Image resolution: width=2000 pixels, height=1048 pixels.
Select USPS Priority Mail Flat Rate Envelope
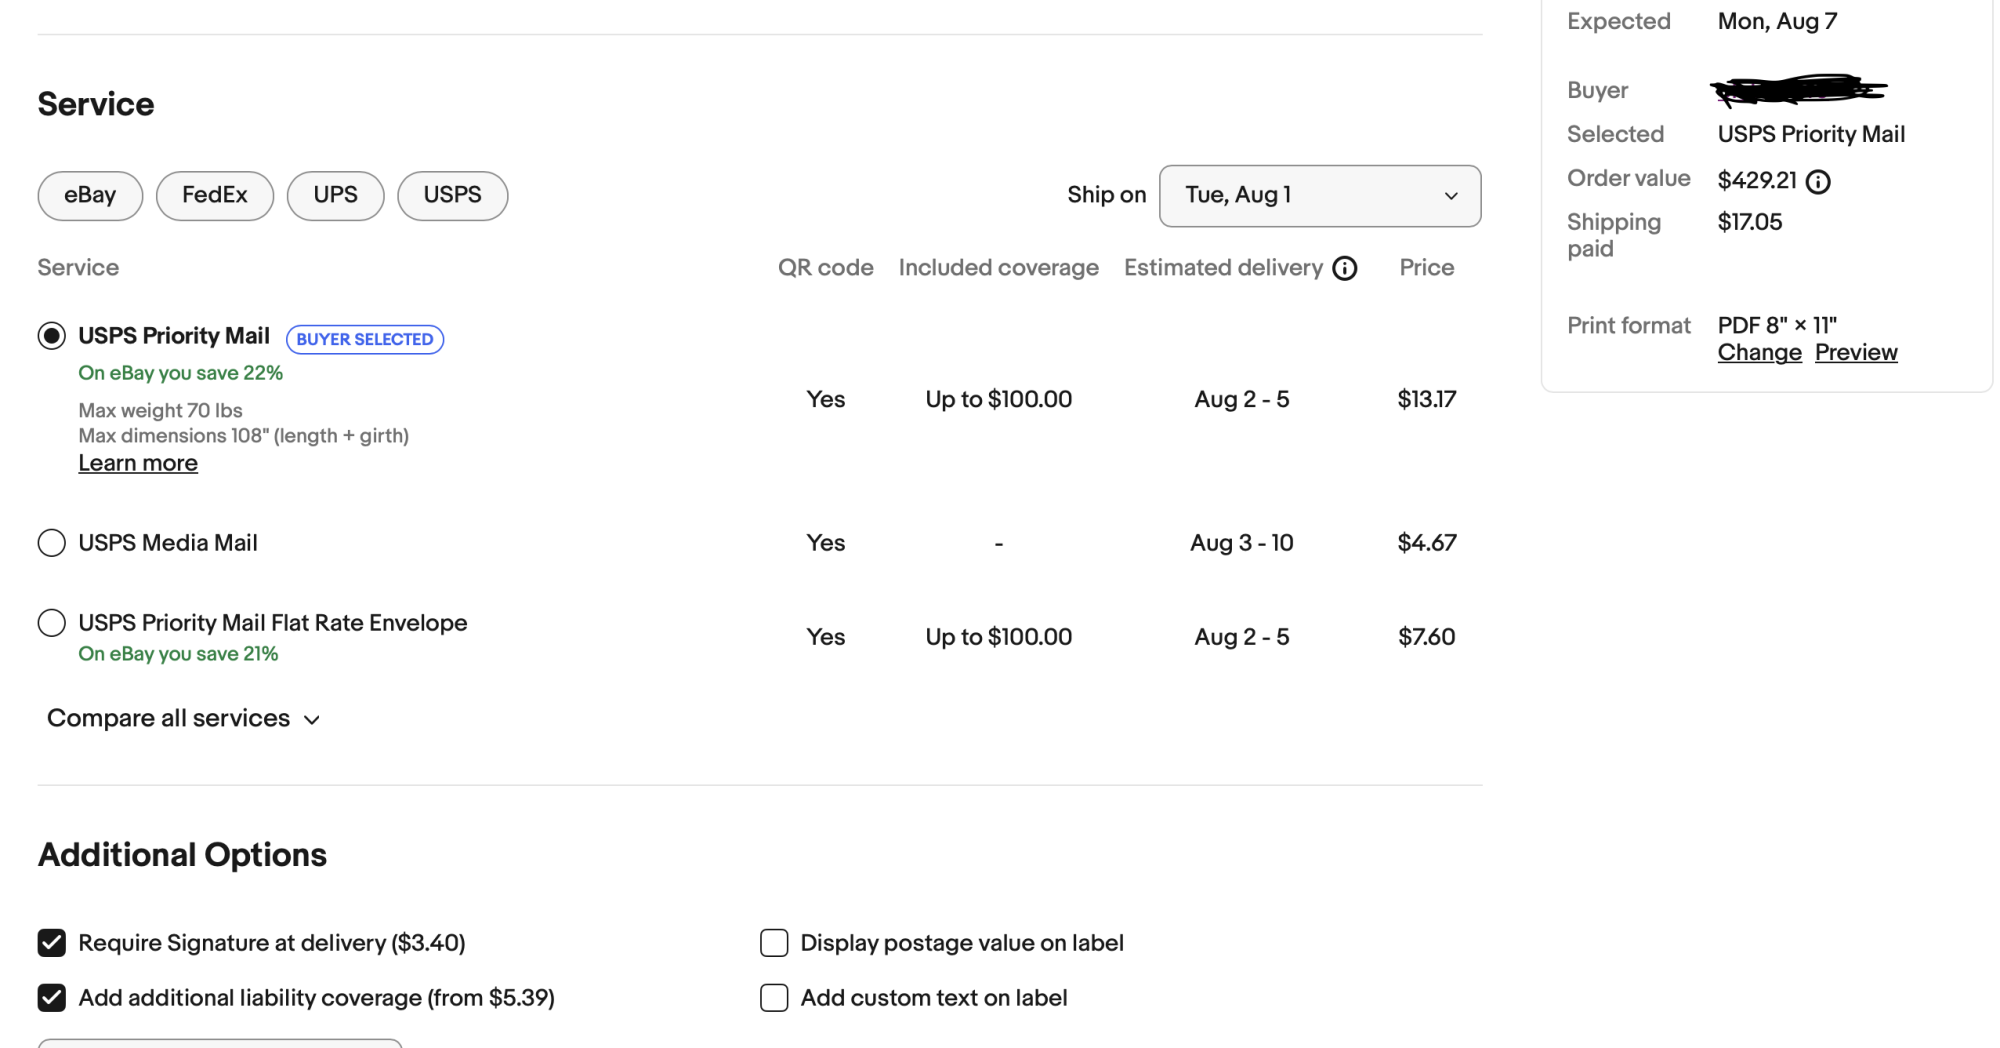(52, 623)
